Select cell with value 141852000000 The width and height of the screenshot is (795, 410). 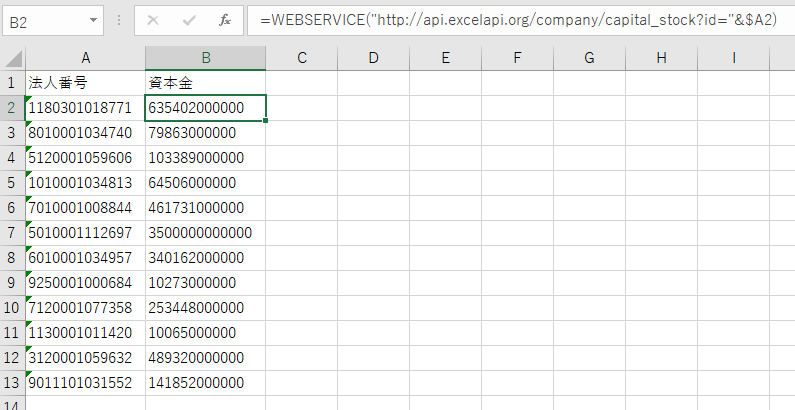[x=205, y=382]
